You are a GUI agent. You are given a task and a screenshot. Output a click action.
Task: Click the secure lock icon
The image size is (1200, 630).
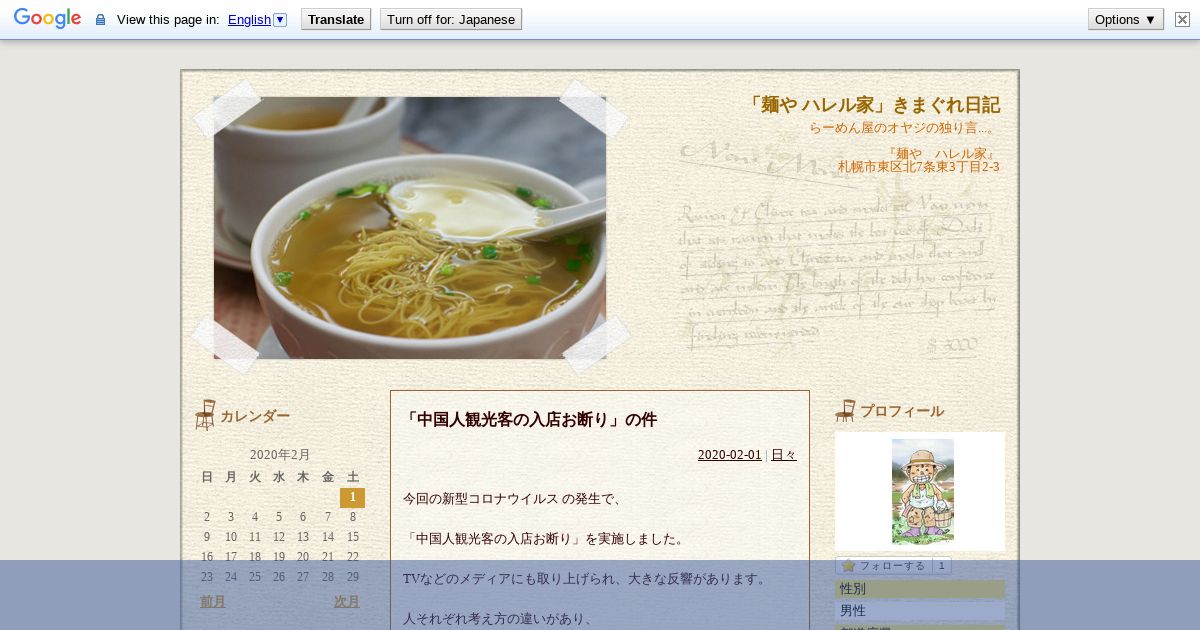[x=100, y=19]
